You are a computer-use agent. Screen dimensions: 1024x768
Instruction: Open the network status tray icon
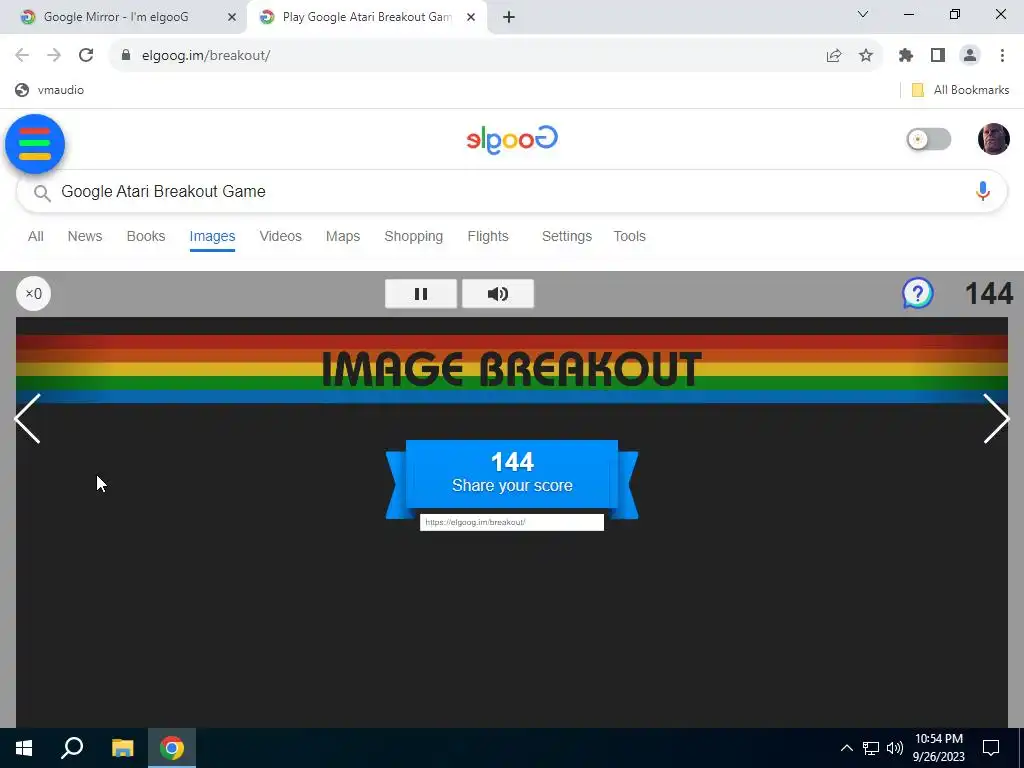pos(871,748)
